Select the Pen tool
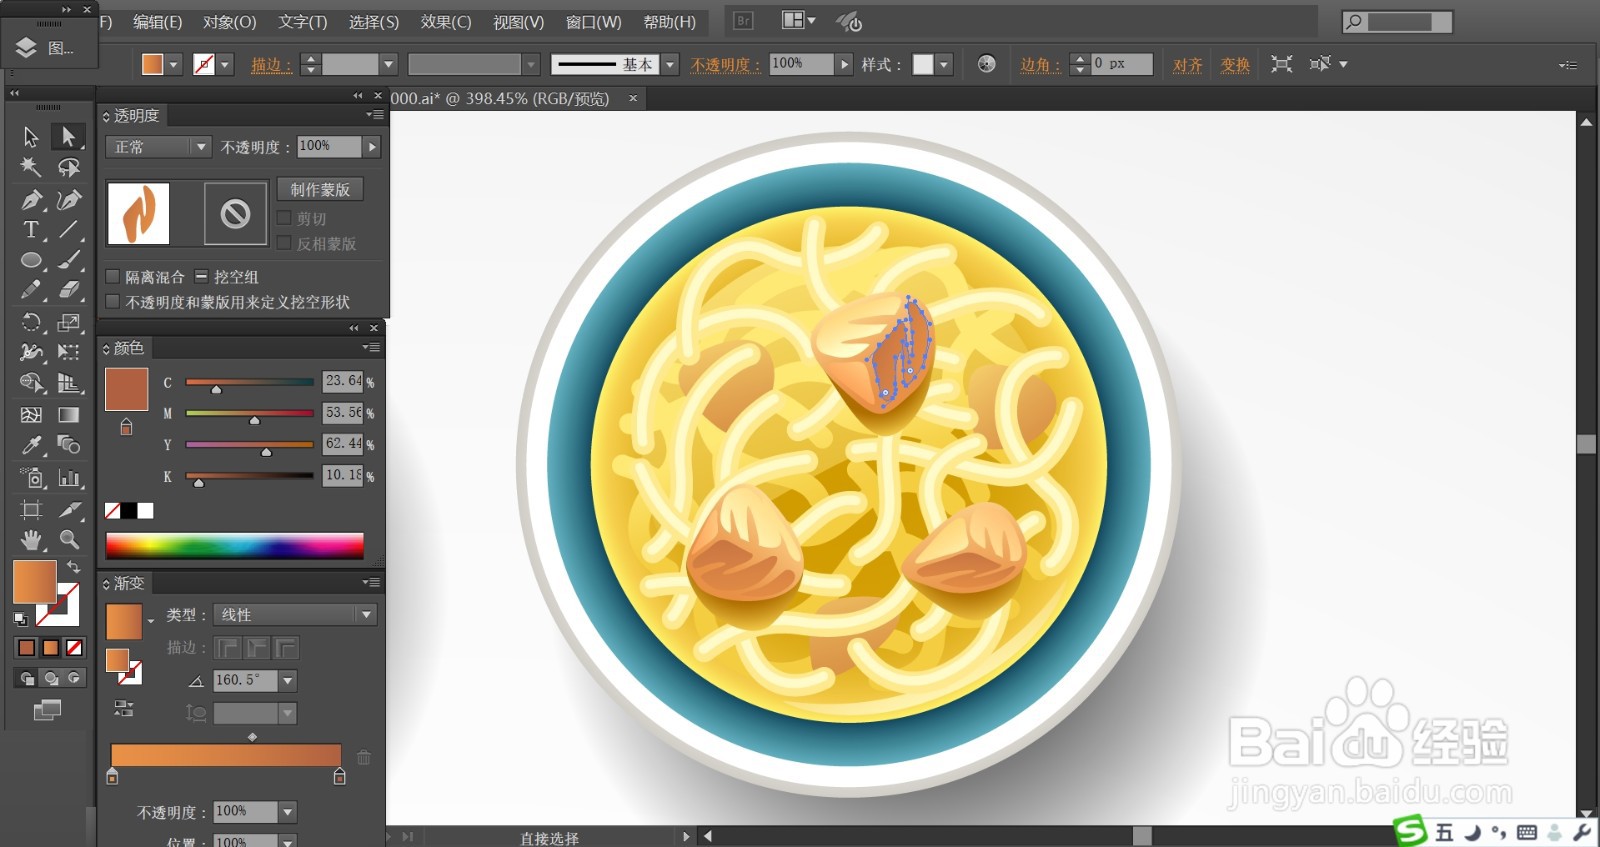 point(31,199)
